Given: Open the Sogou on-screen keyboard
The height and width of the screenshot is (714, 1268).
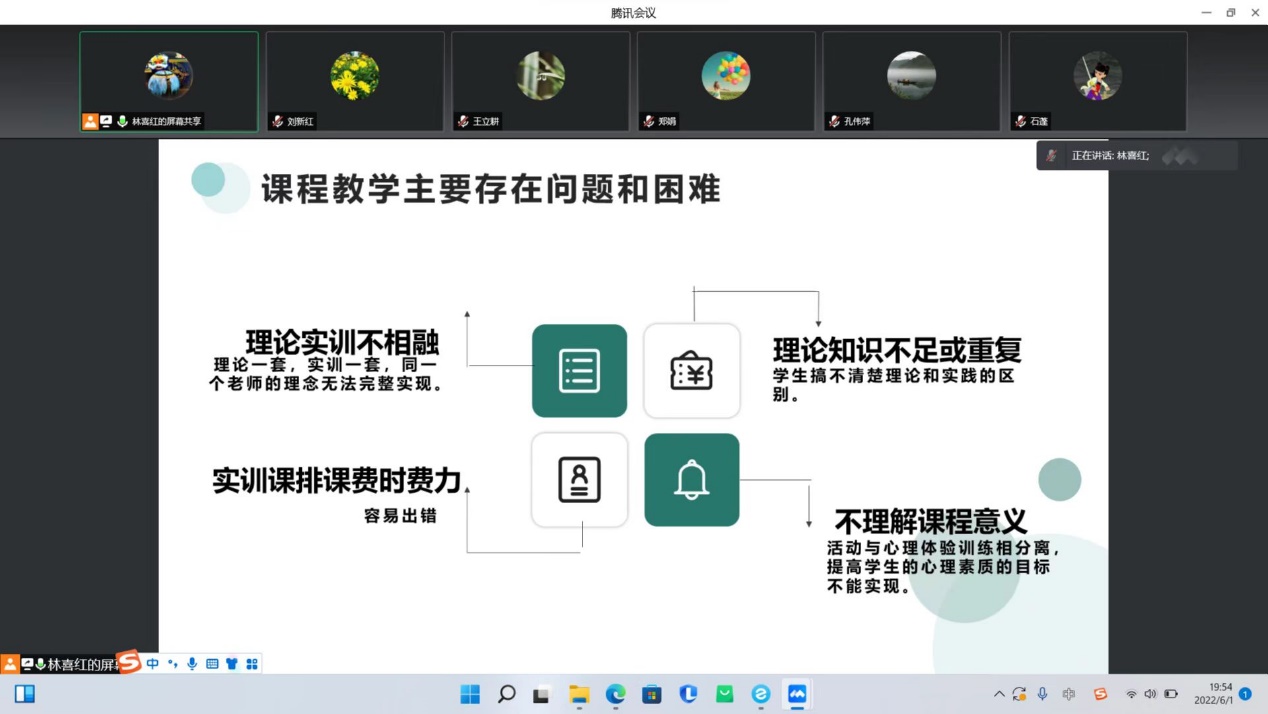Looking at the screenshot, I should [x=212, y=663].
